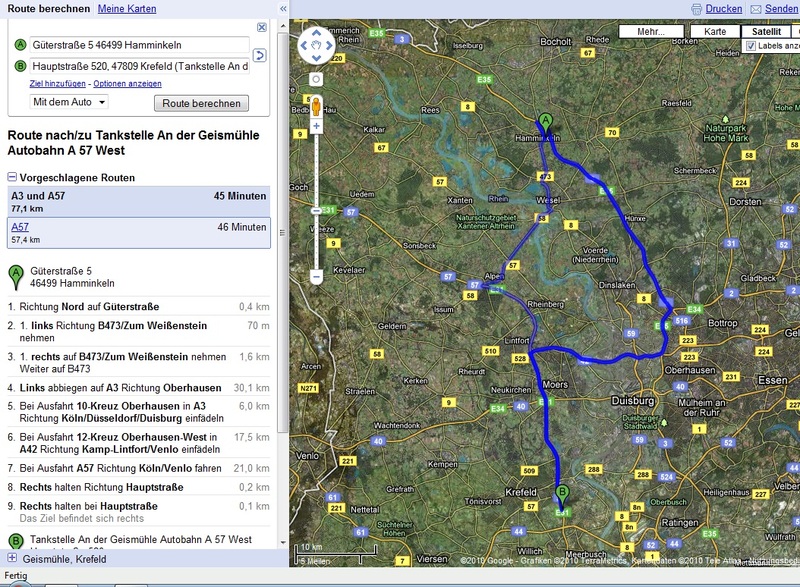Expand the Geismühle, Krefeld section
The width and height of the screenshot is (800, 587).
click(12, 558)
